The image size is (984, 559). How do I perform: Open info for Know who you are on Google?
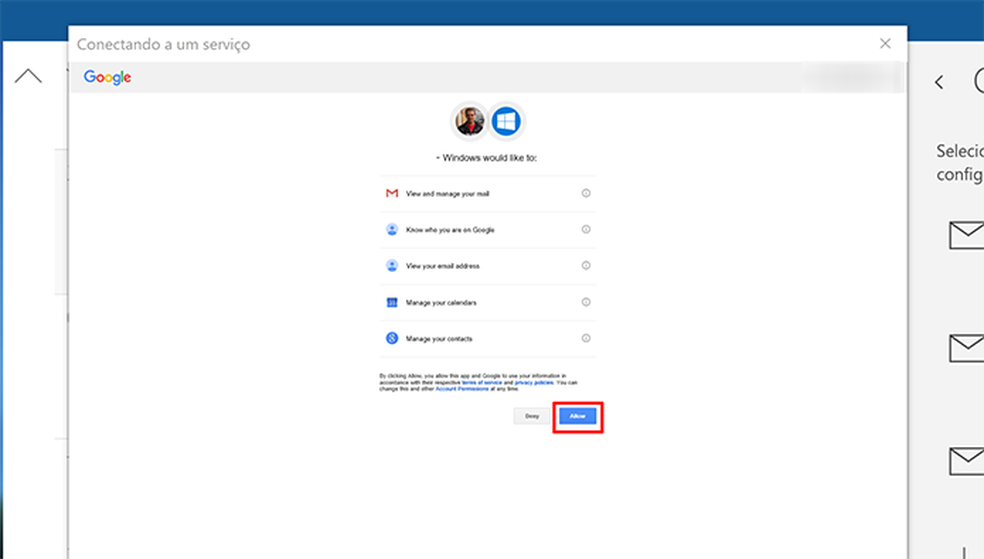pyautogui.click(x=586, y=230)
